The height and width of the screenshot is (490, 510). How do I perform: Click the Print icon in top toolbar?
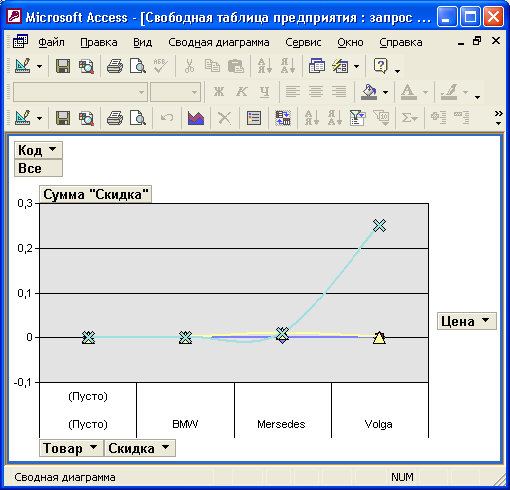click(115, 66)
